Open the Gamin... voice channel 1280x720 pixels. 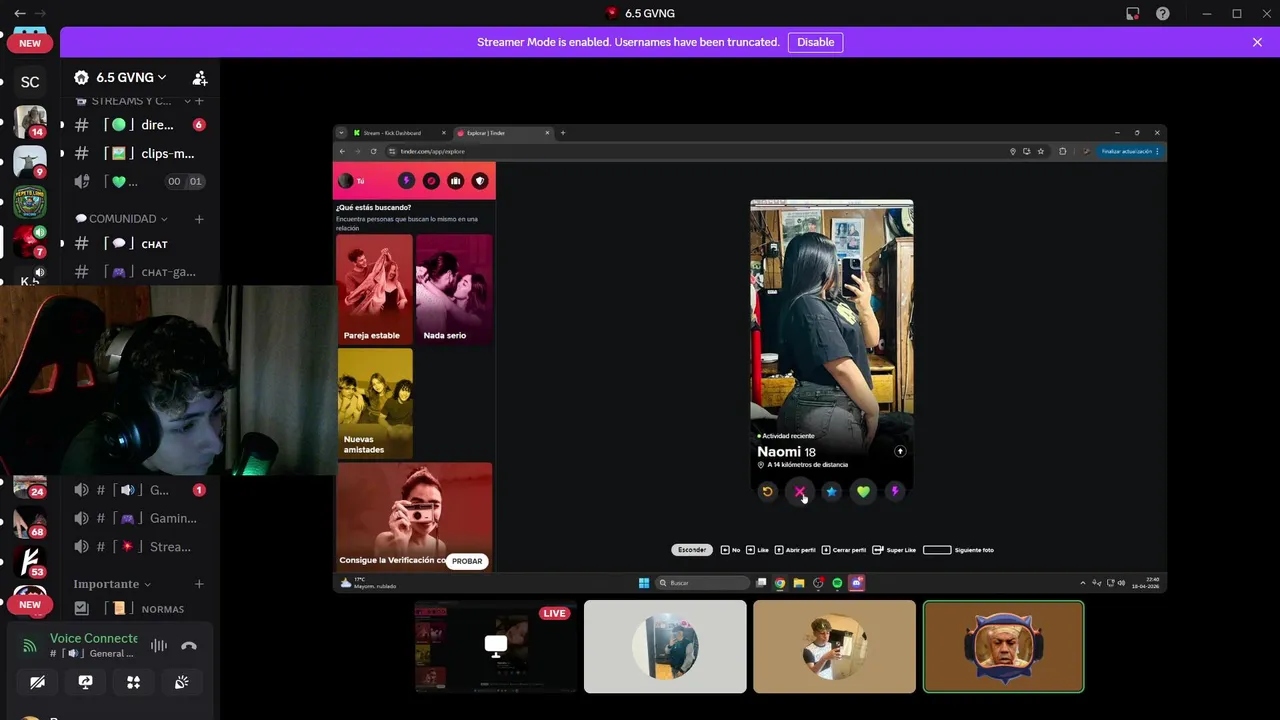click(x=140, y=518)
